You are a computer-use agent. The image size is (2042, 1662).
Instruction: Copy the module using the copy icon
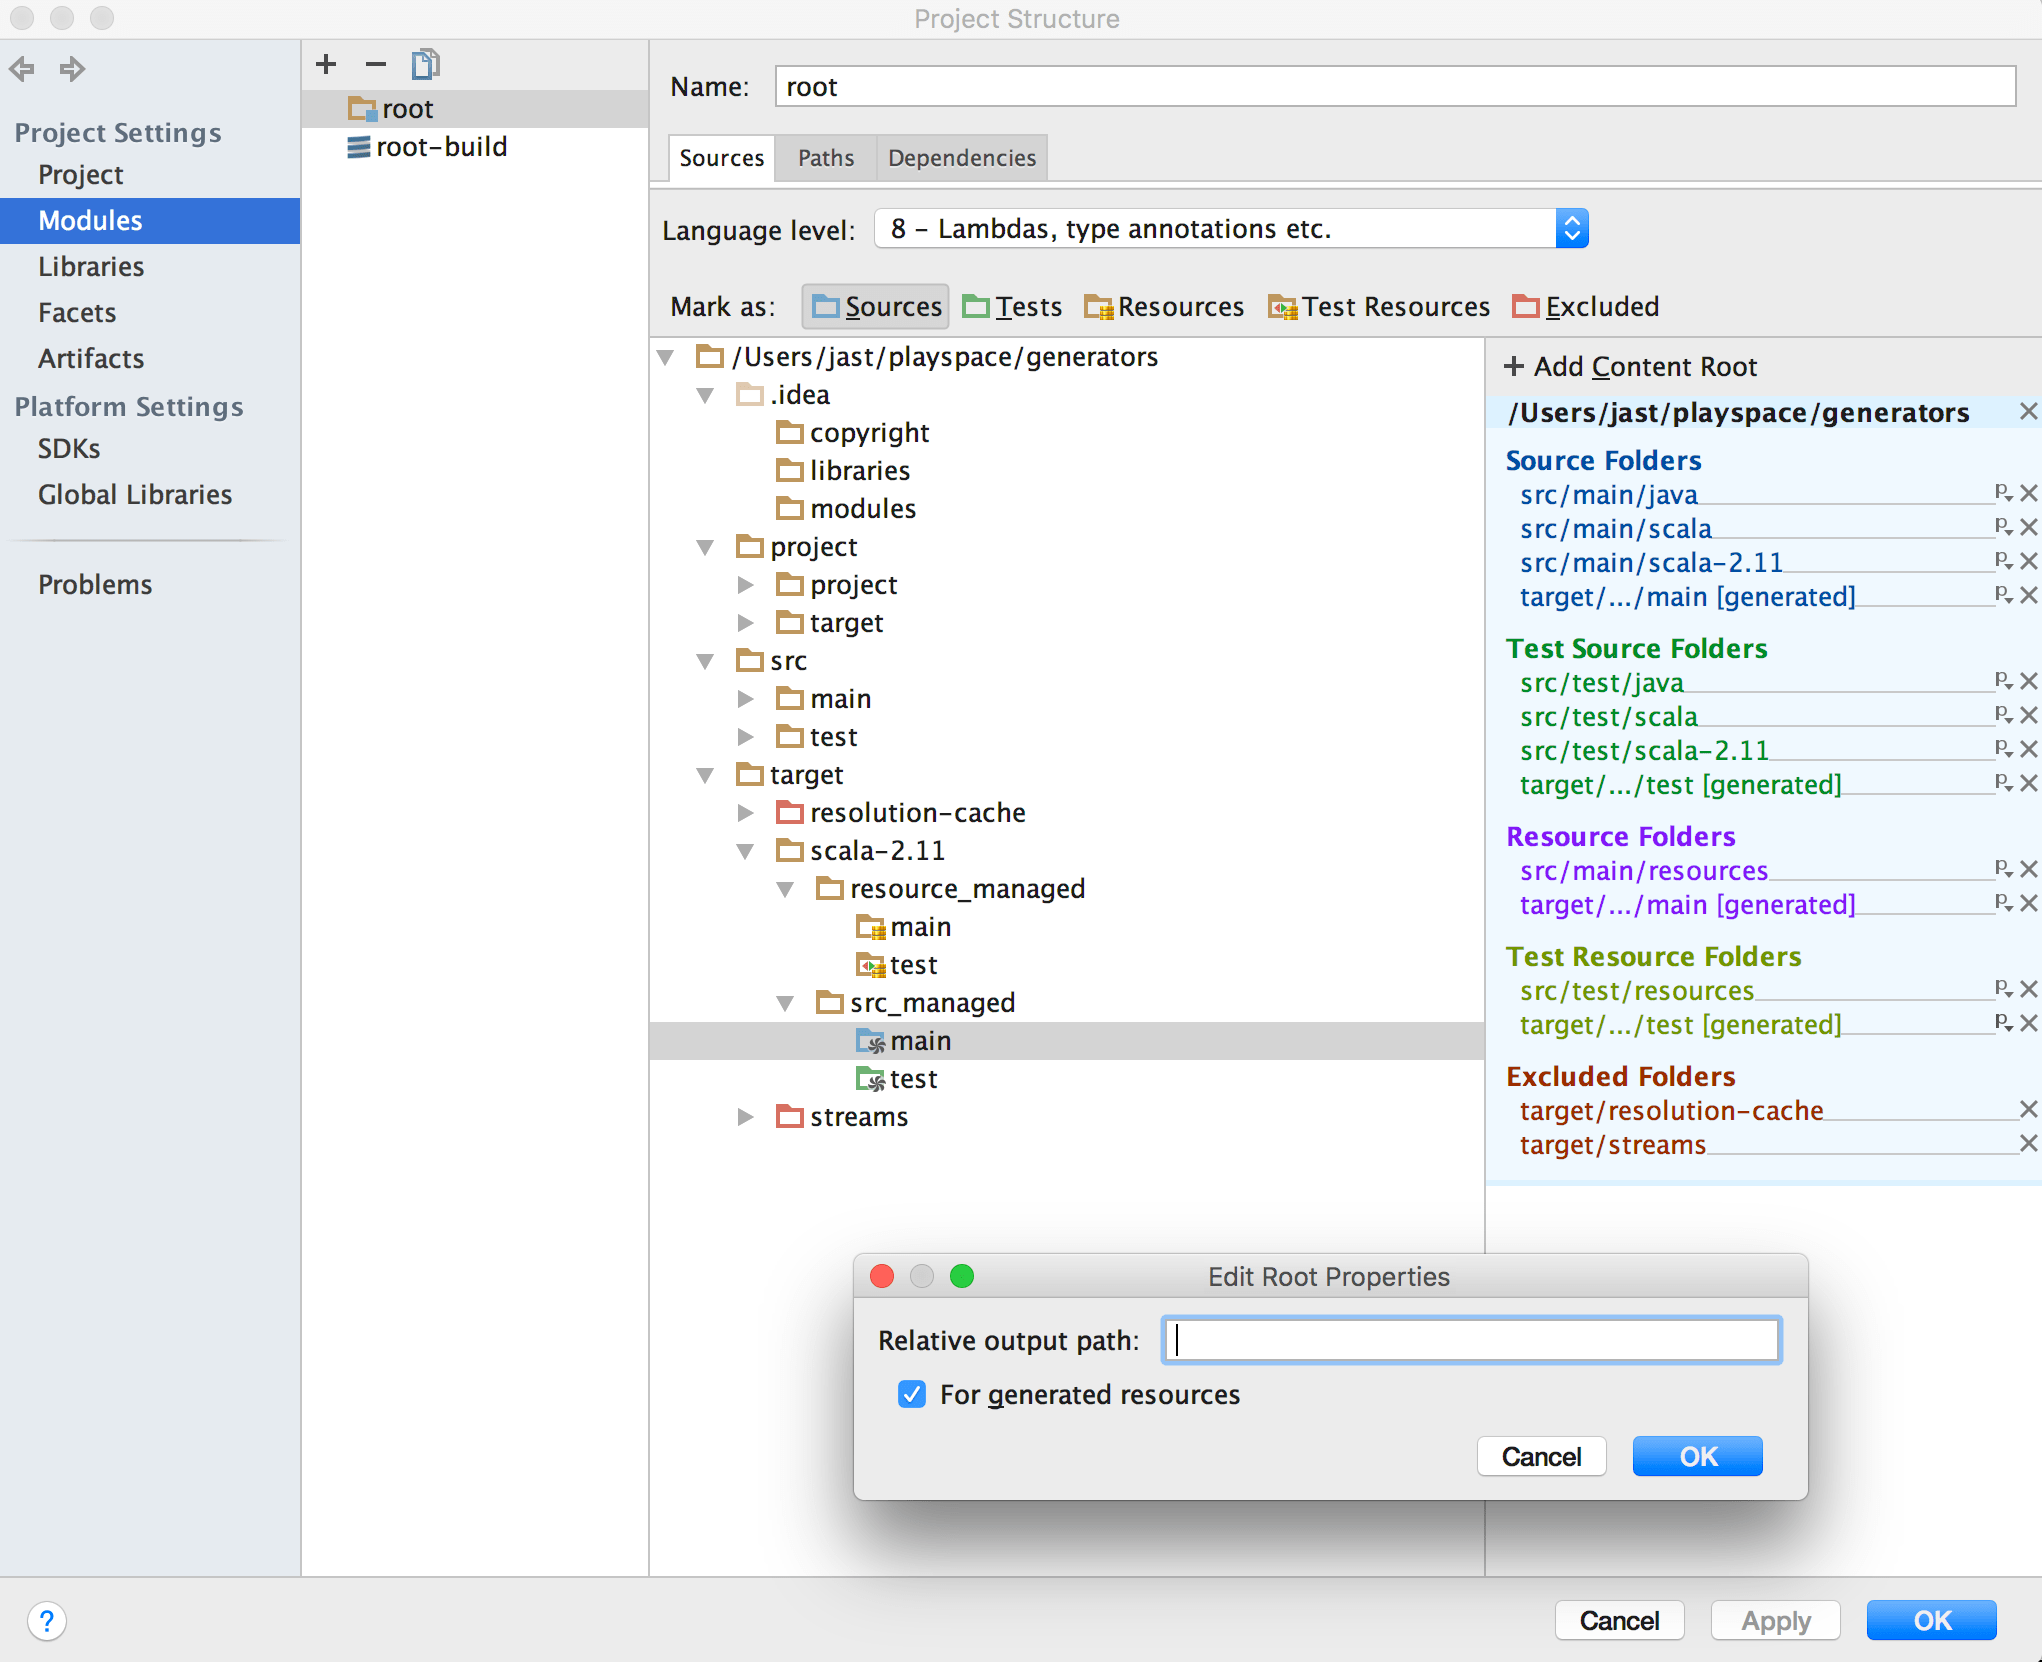(x=425, y=63)
